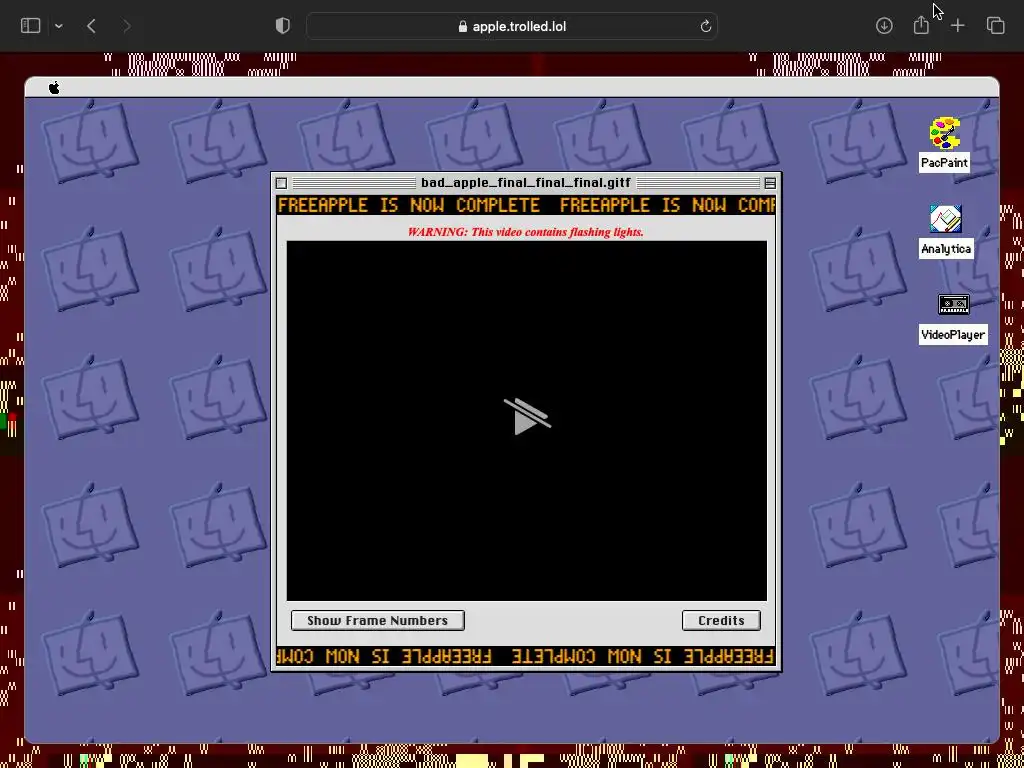Open the Share menu
1024x768 pixels.
coord(921,25)
